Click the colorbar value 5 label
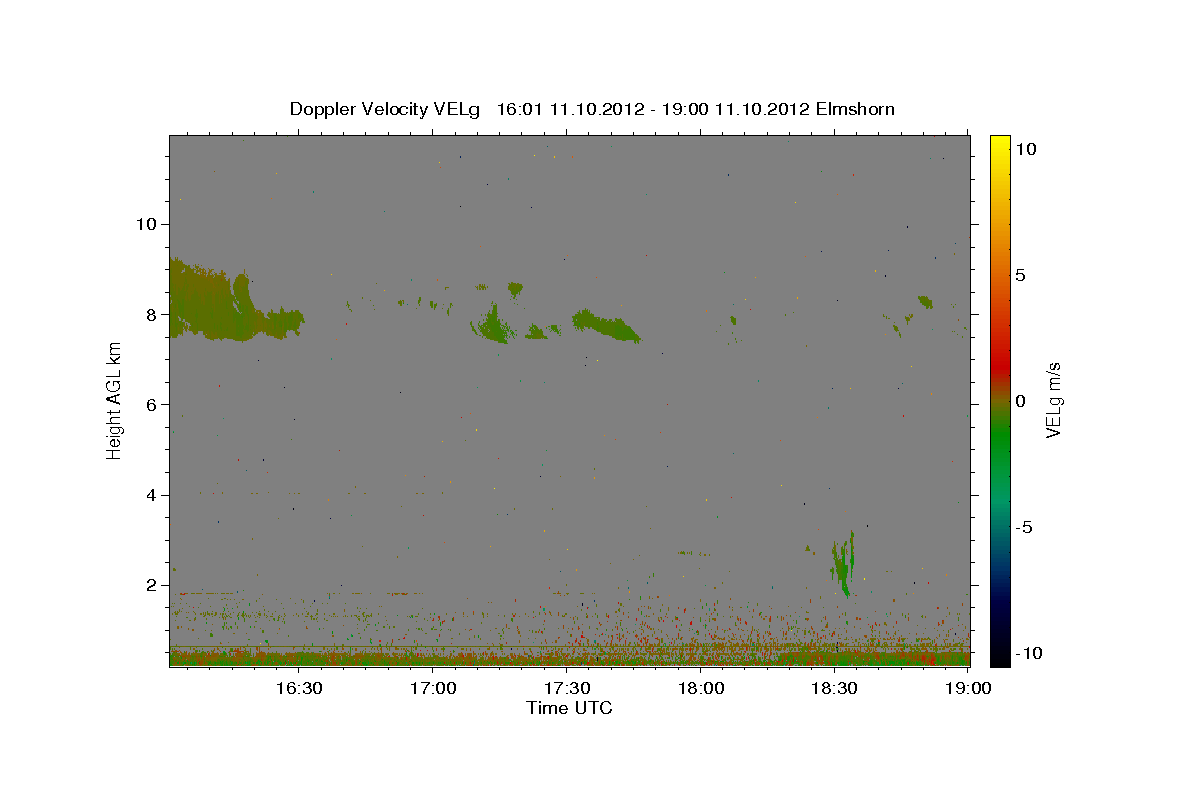 [x=1020, y=275]
